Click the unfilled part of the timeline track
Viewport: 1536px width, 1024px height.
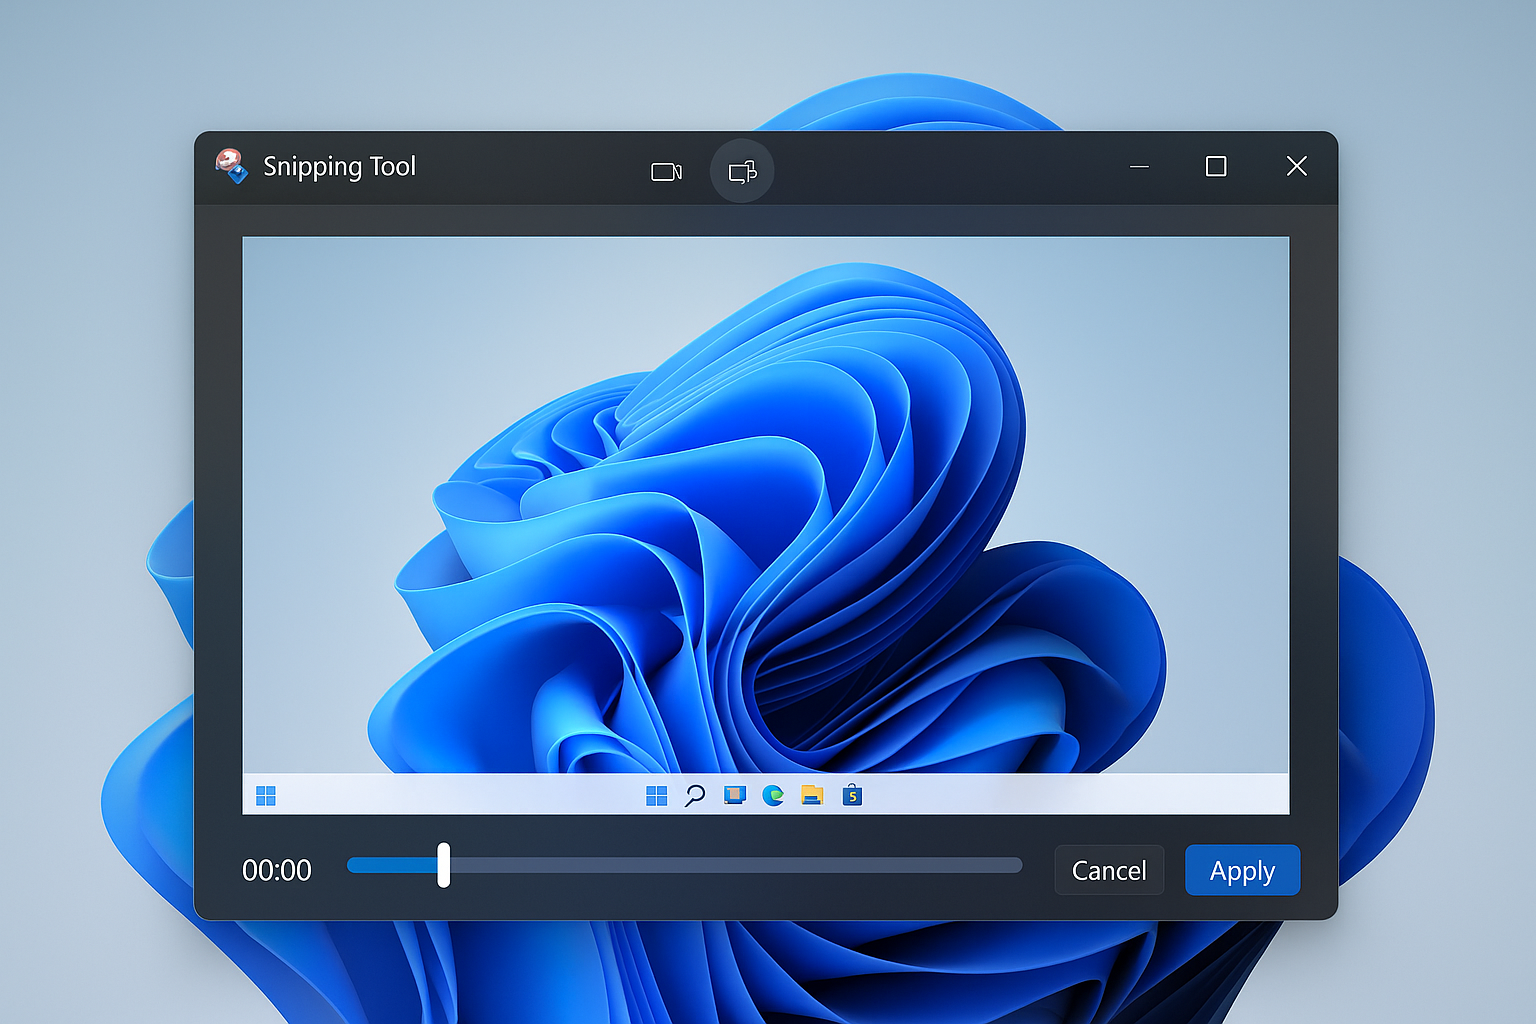(736, 865)
